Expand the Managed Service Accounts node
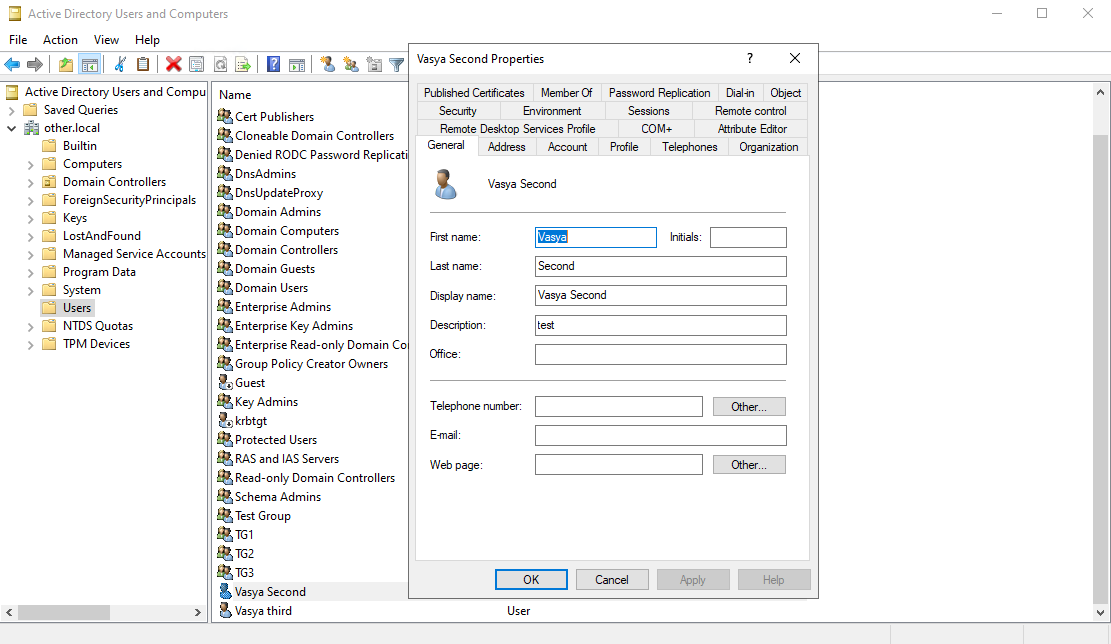 pyautogui.click(x=30, y=254)
